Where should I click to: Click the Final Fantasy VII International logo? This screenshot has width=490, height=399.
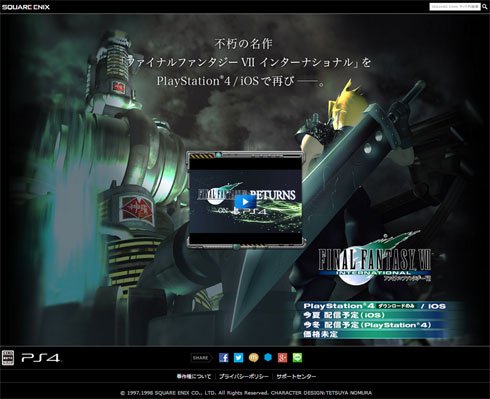click(374, 259)
